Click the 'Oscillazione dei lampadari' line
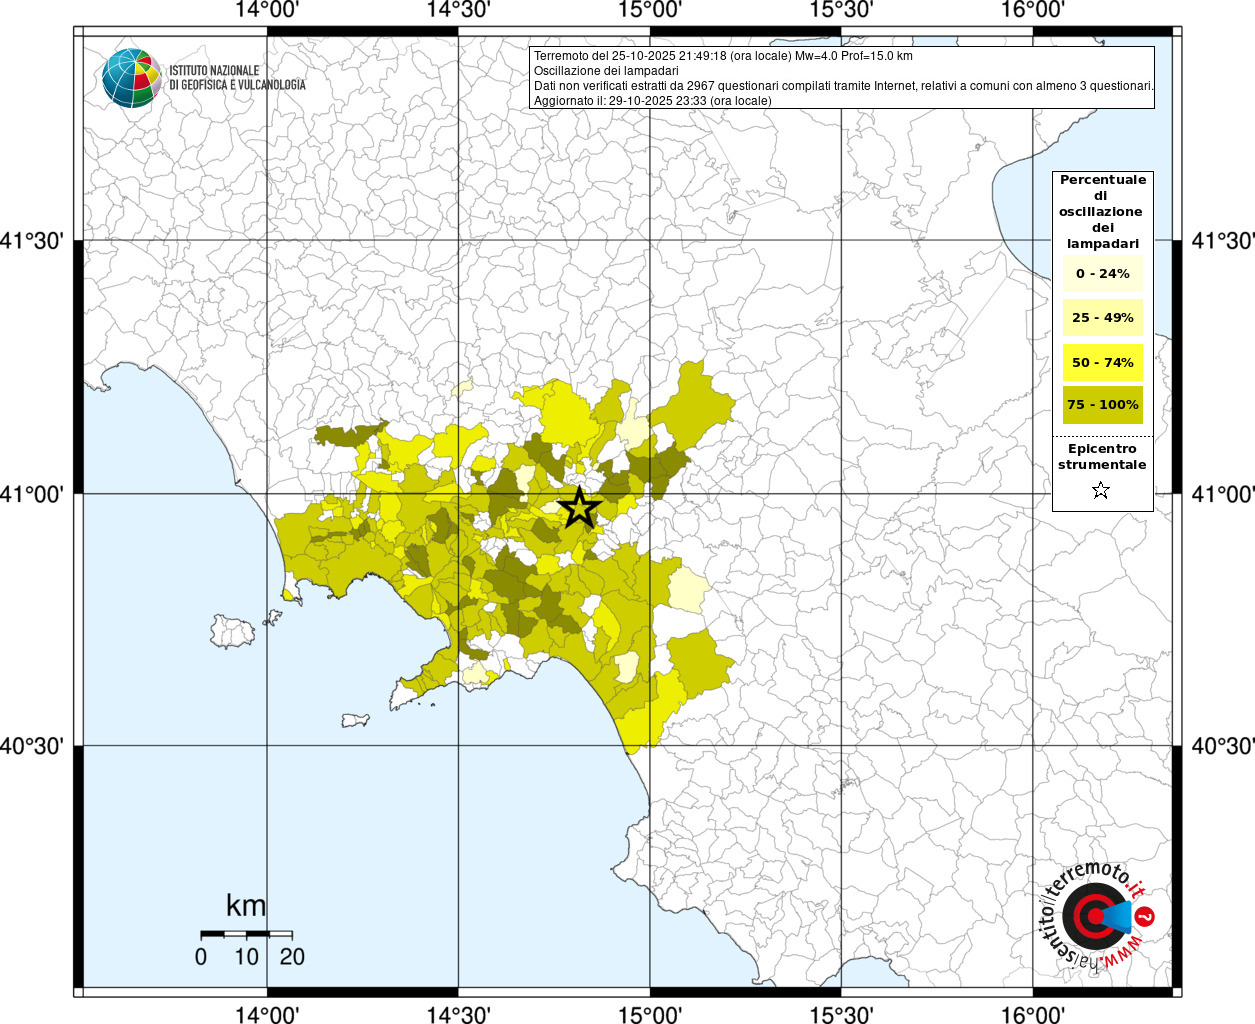 (606, 71)
